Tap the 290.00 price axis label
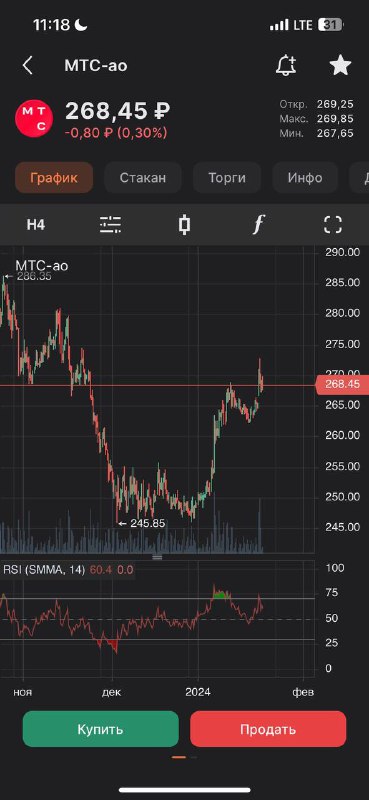Image resolution: width=369 pixels, height=800 pixels. click(342, 252)
